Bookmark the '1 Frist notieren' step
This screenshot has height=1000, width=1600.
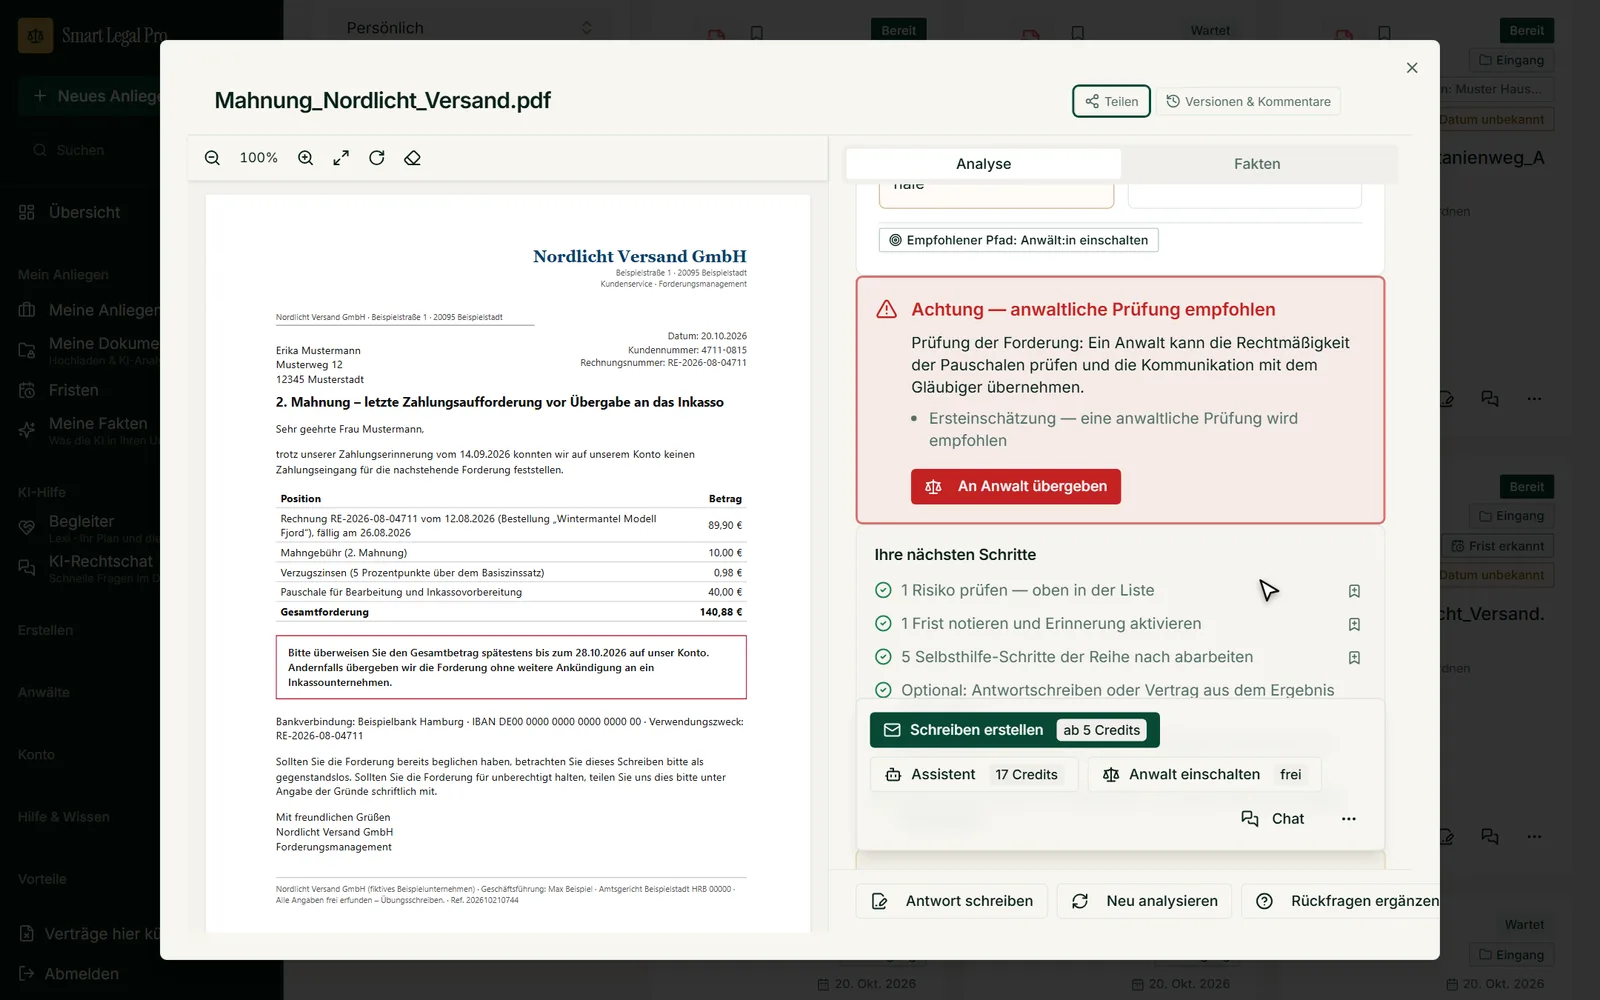[x=1354, y=624]
